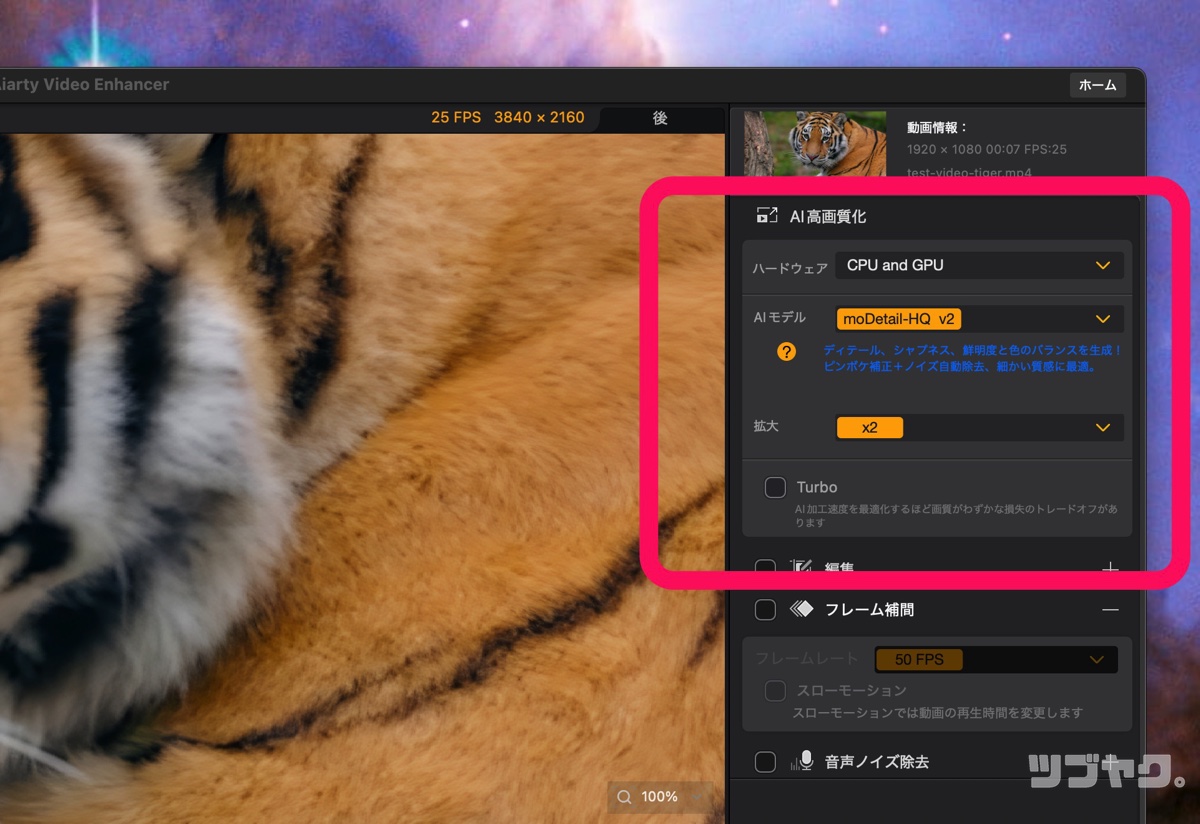Click the ホーム button
The image size is (1200, 824).
(1097, 85)
